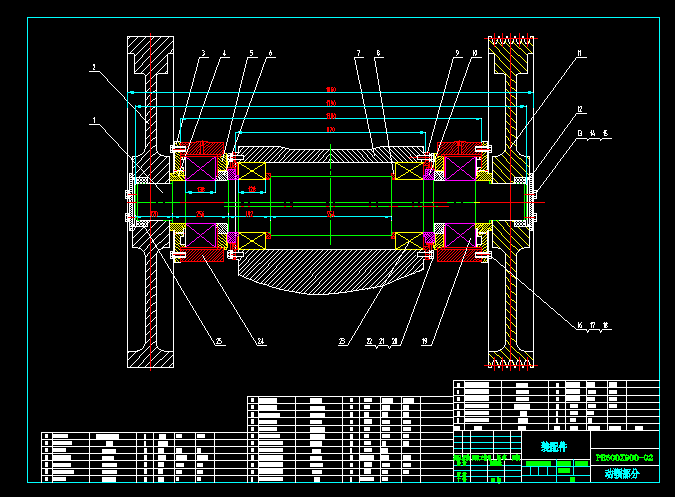This screenshot has width=675, height=497.
Task: Select part callout number 4
Action: pos(224,53)
